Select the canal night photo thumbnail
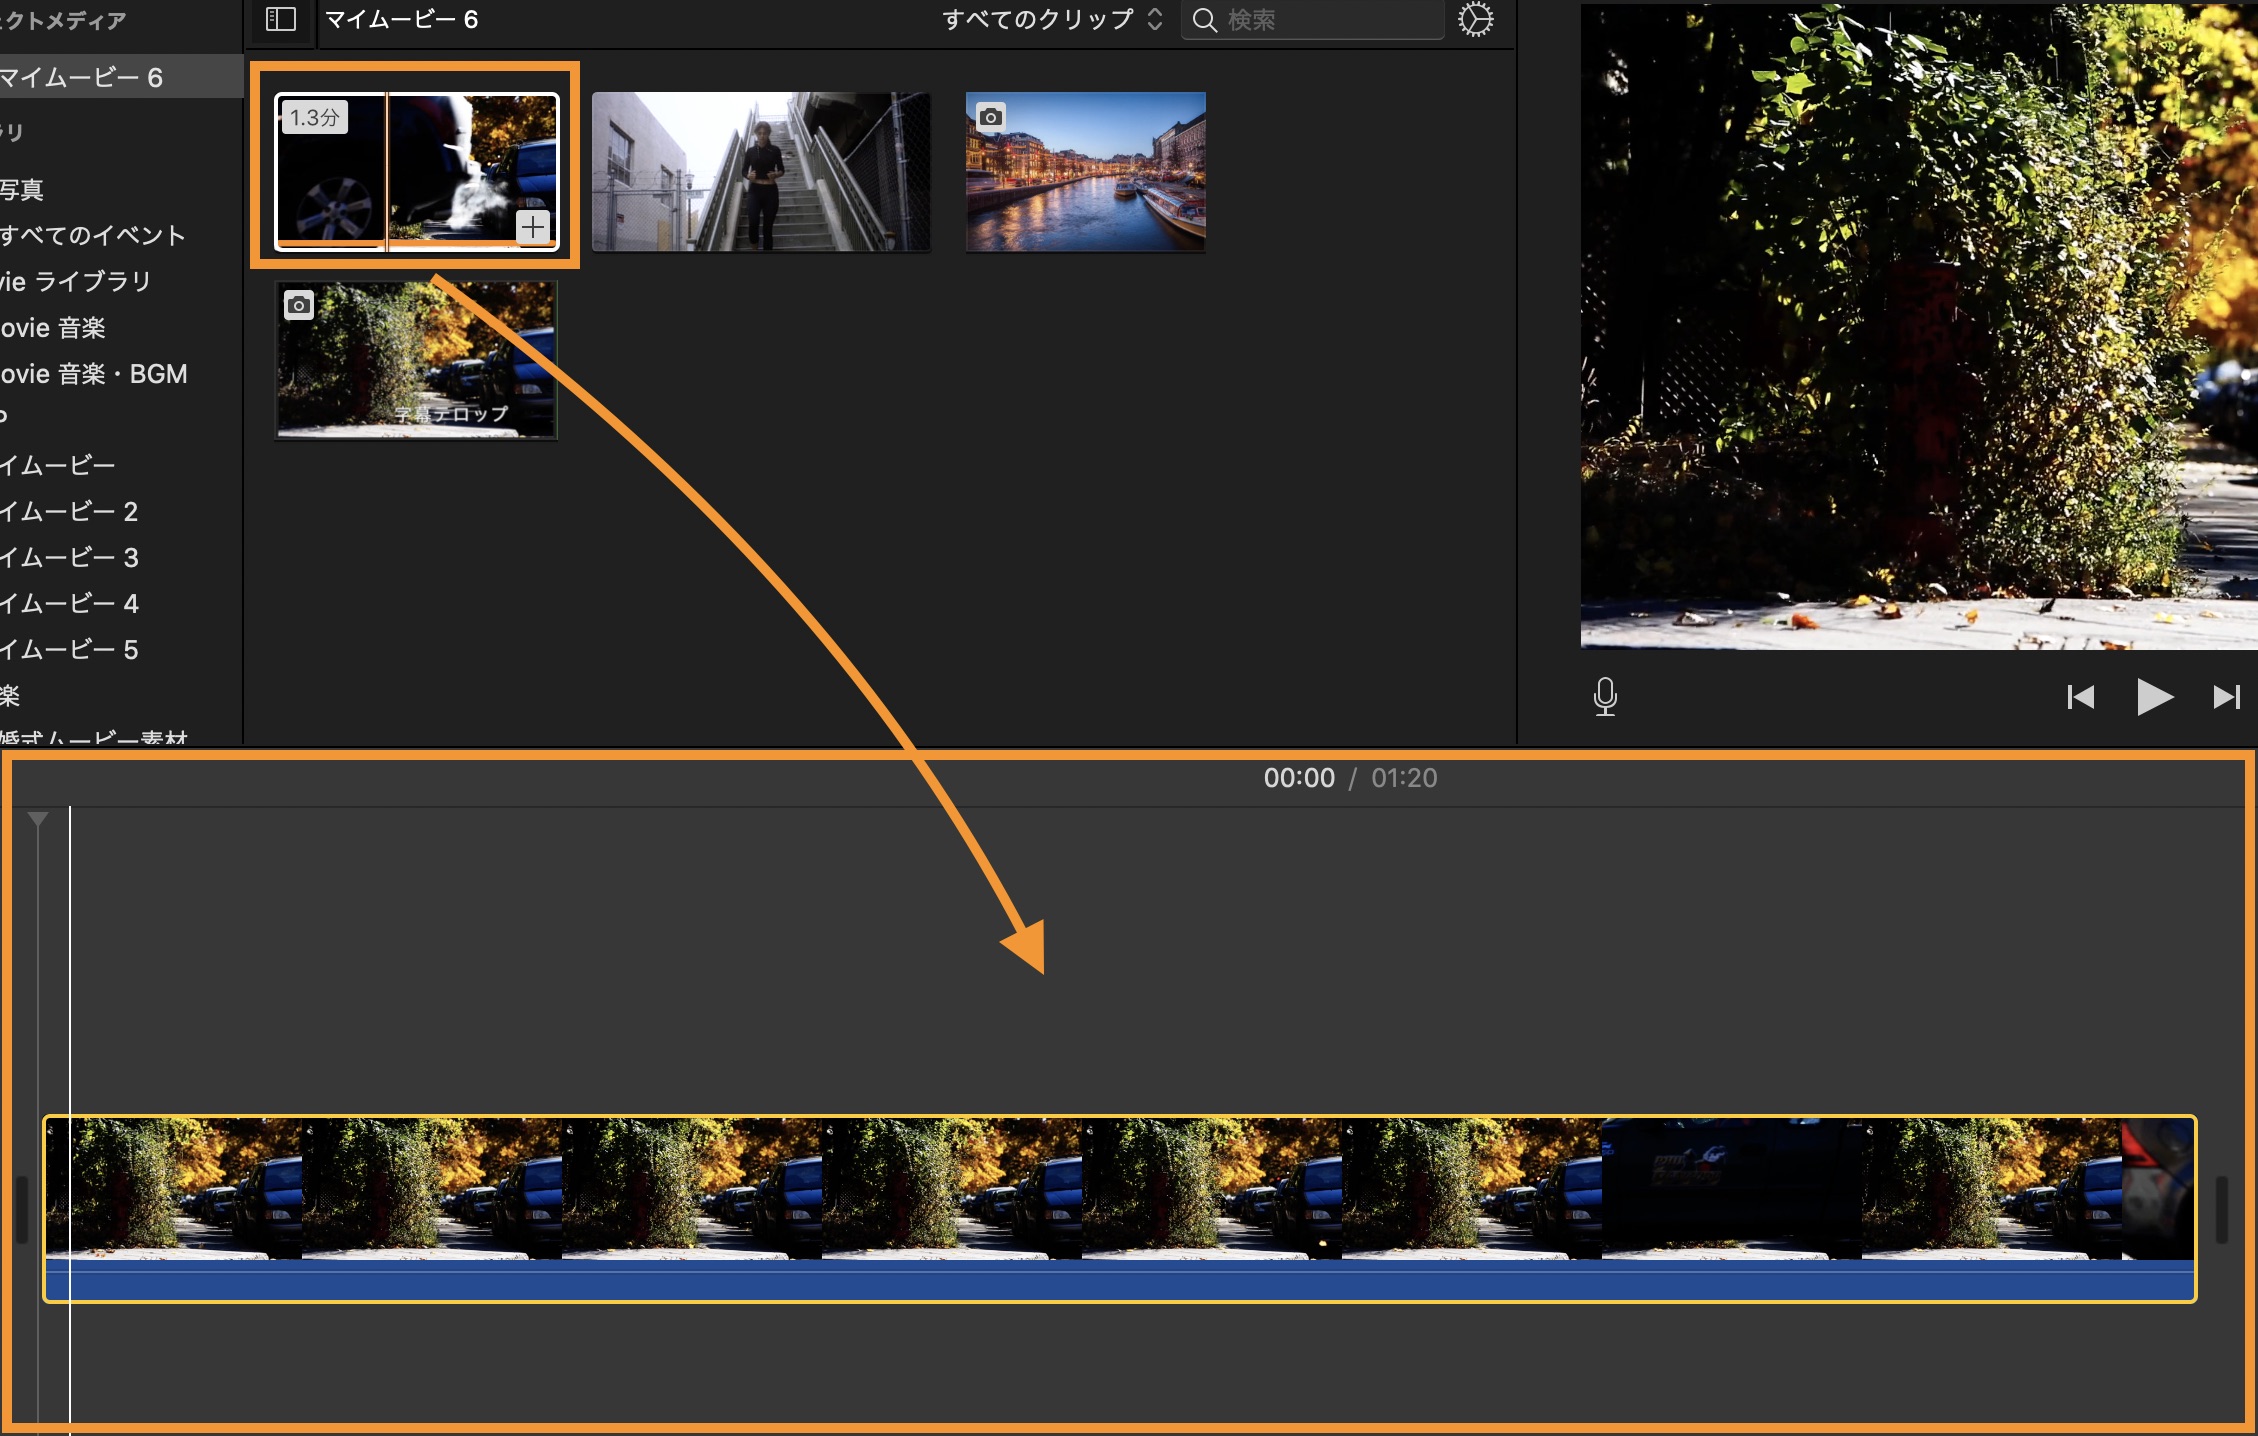The height and width of the screenshot is (1436, 2258). coord(1085,172)
